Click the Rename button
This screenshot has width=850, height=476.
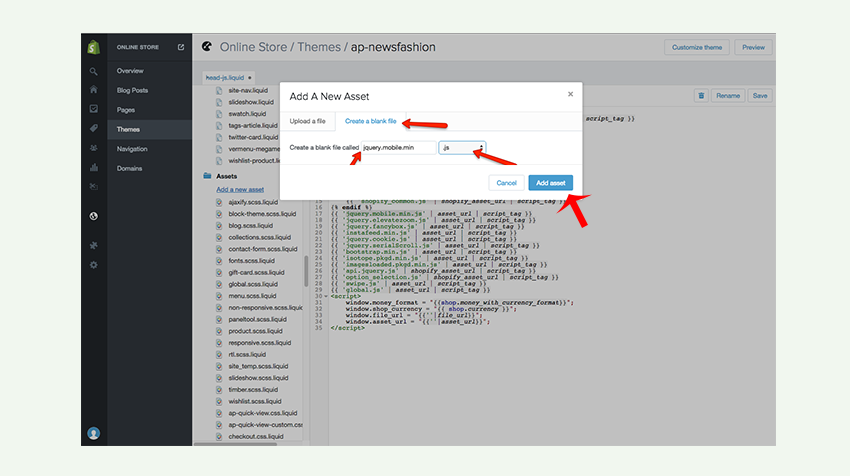pos(727,96)
